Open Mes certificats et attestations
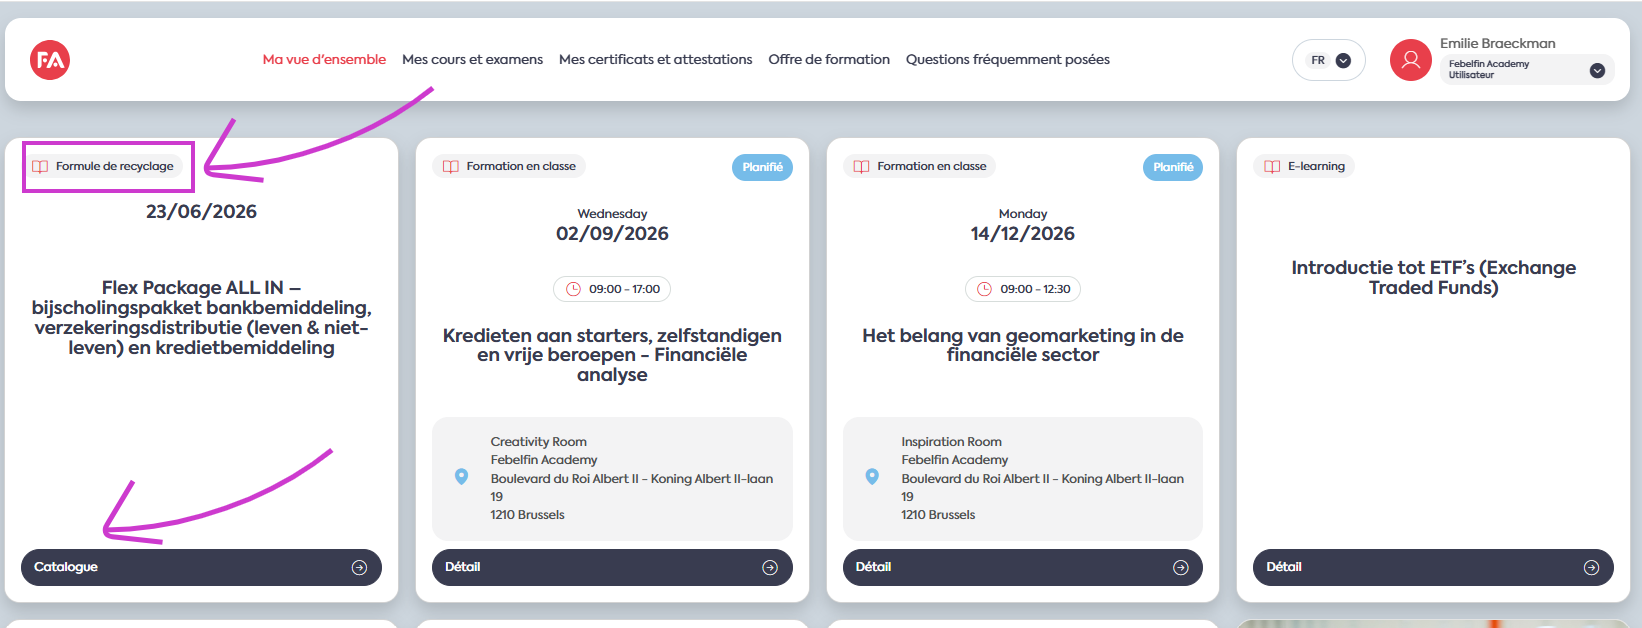The height and width of the screenshot is (628, 1642). pyautogui.click(x=655, y=60)
